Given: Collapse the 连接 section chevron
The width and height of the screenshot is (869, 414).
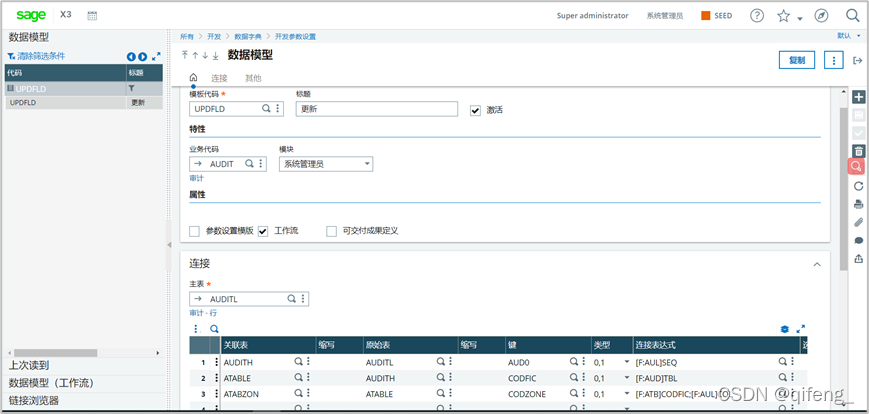Looking at the screenshot, I should (x=817, y=264).
